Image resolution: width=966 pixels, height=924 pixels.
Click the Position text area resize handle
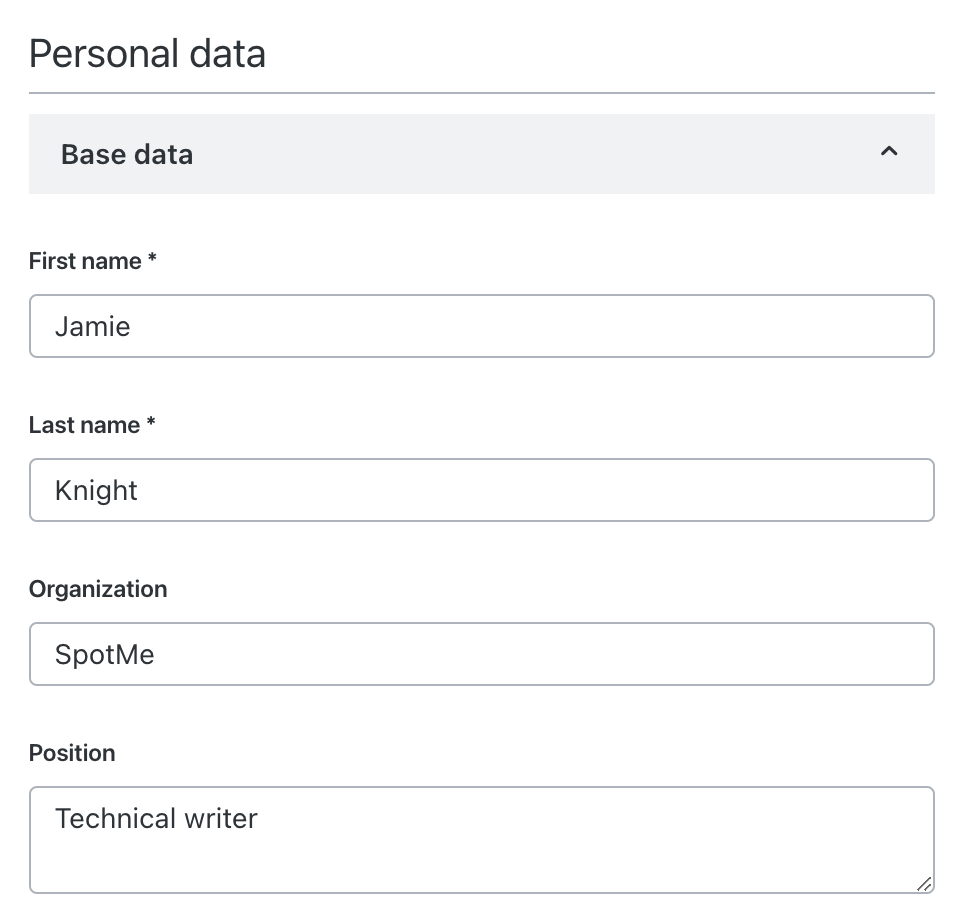(x=924, y=883)
